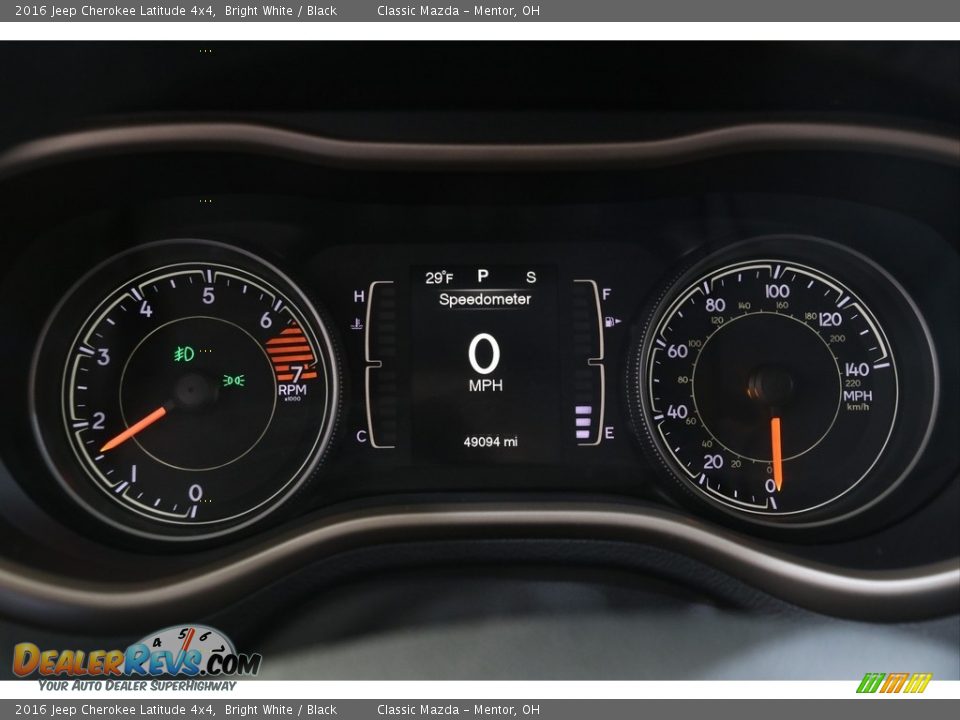The height and width of the screenshot is (720, 960).
Task: Click the 29°F outside temperature reading
Action: (x=439, y=278)
